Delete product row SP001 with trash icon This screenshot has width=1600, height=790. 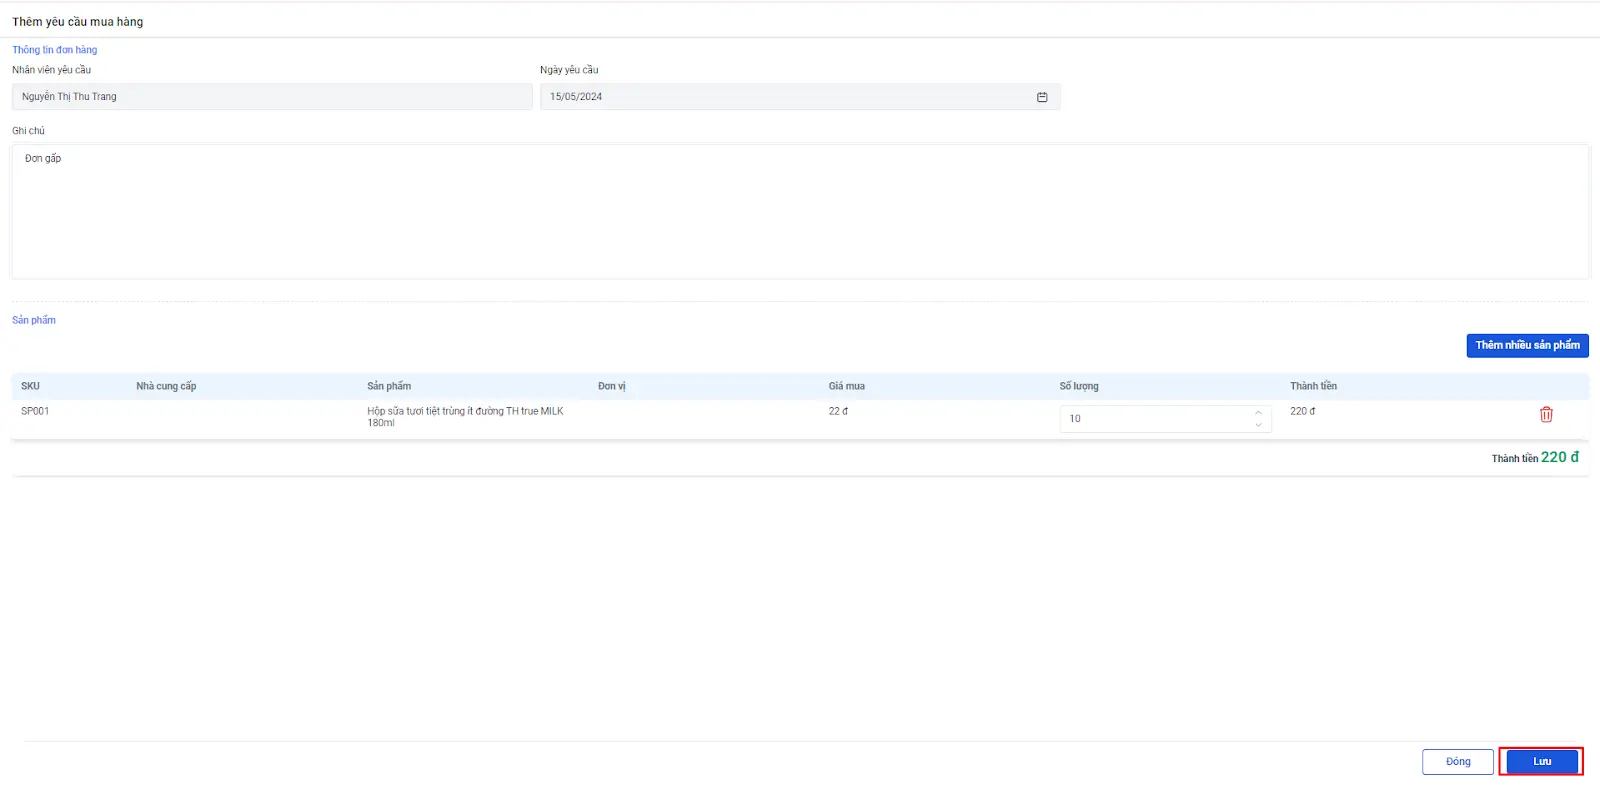pos(1546,414)
